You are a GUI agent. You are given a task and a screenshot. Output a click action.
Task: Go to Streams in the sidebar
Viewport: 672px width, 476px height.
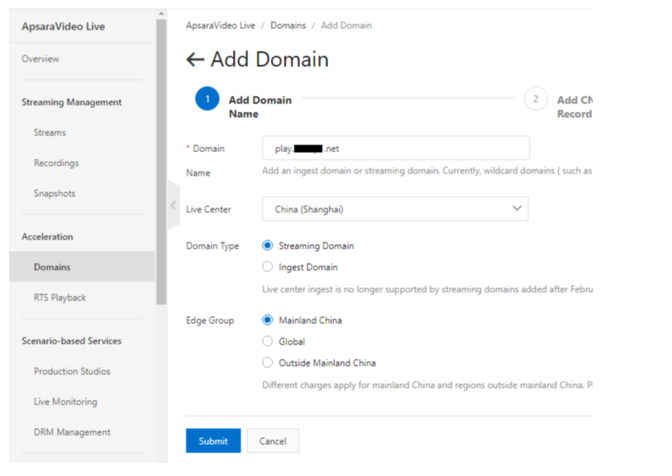click(x=50, y=133)
